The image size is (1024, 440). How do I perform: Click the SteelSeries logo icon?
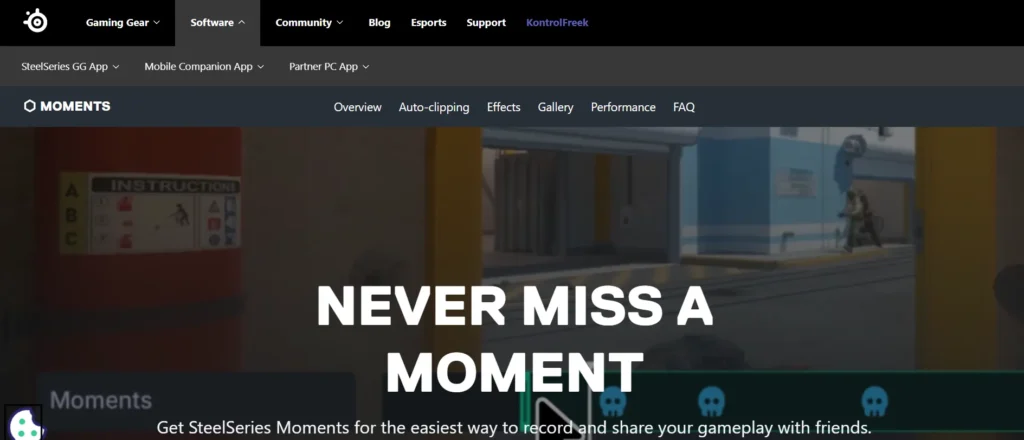pyautogui.click(x=35, y=21)
